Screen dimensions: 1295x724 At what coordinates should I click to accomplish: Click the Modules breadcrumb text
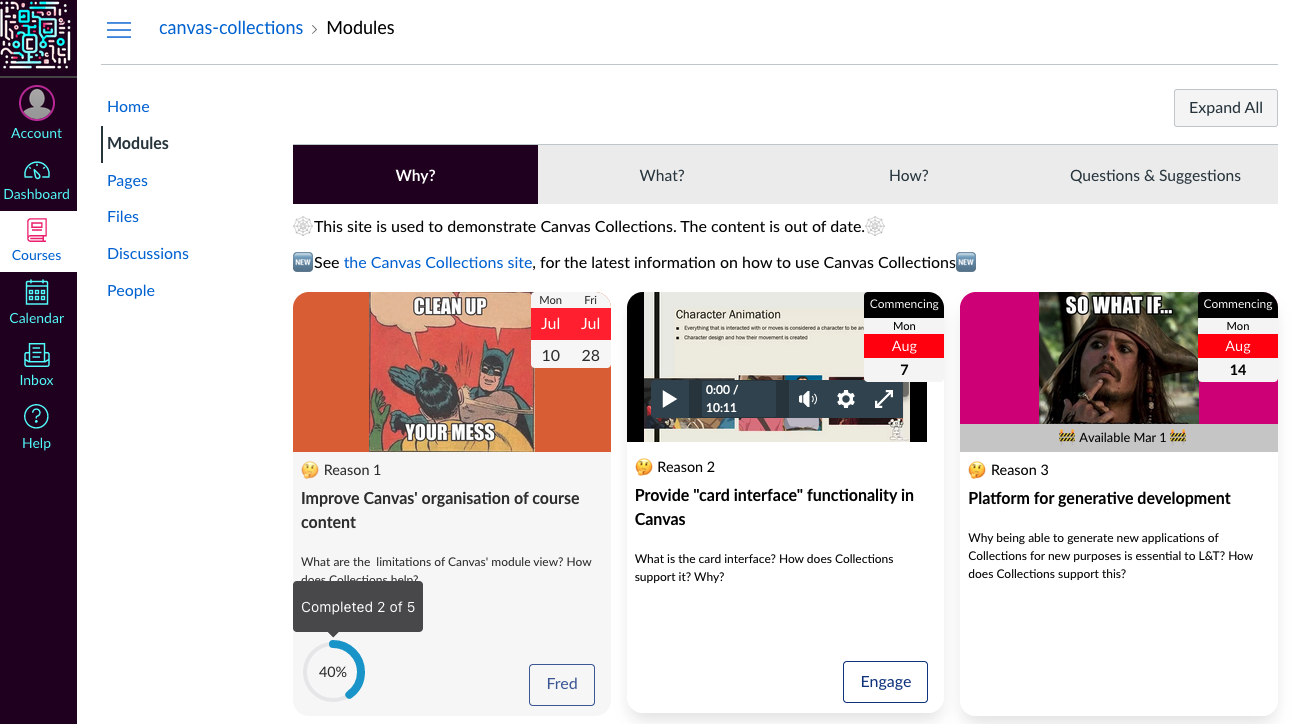click(x=361, y=28)
